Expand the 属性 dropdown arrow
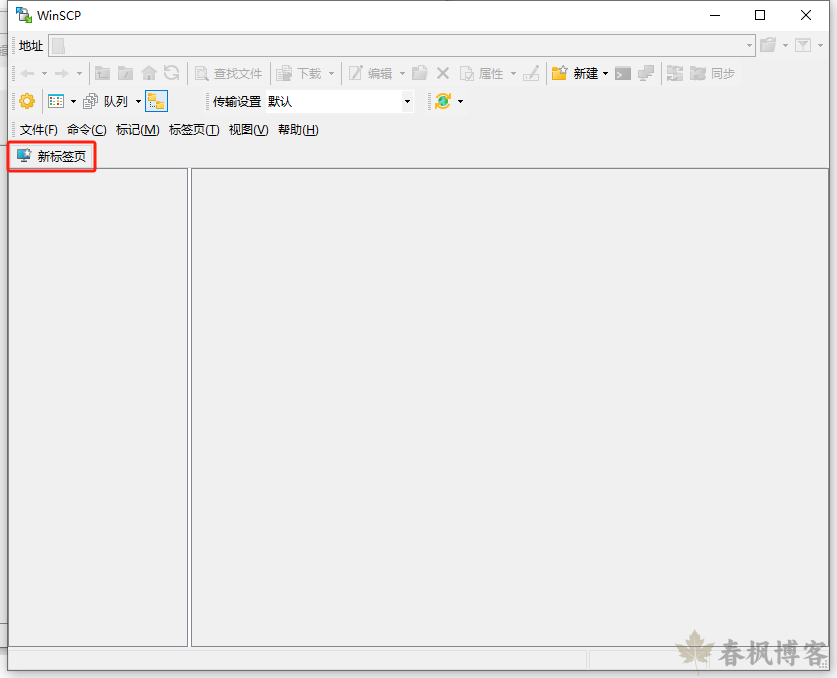This screenshot has width=837, height=678. (514, 74)
